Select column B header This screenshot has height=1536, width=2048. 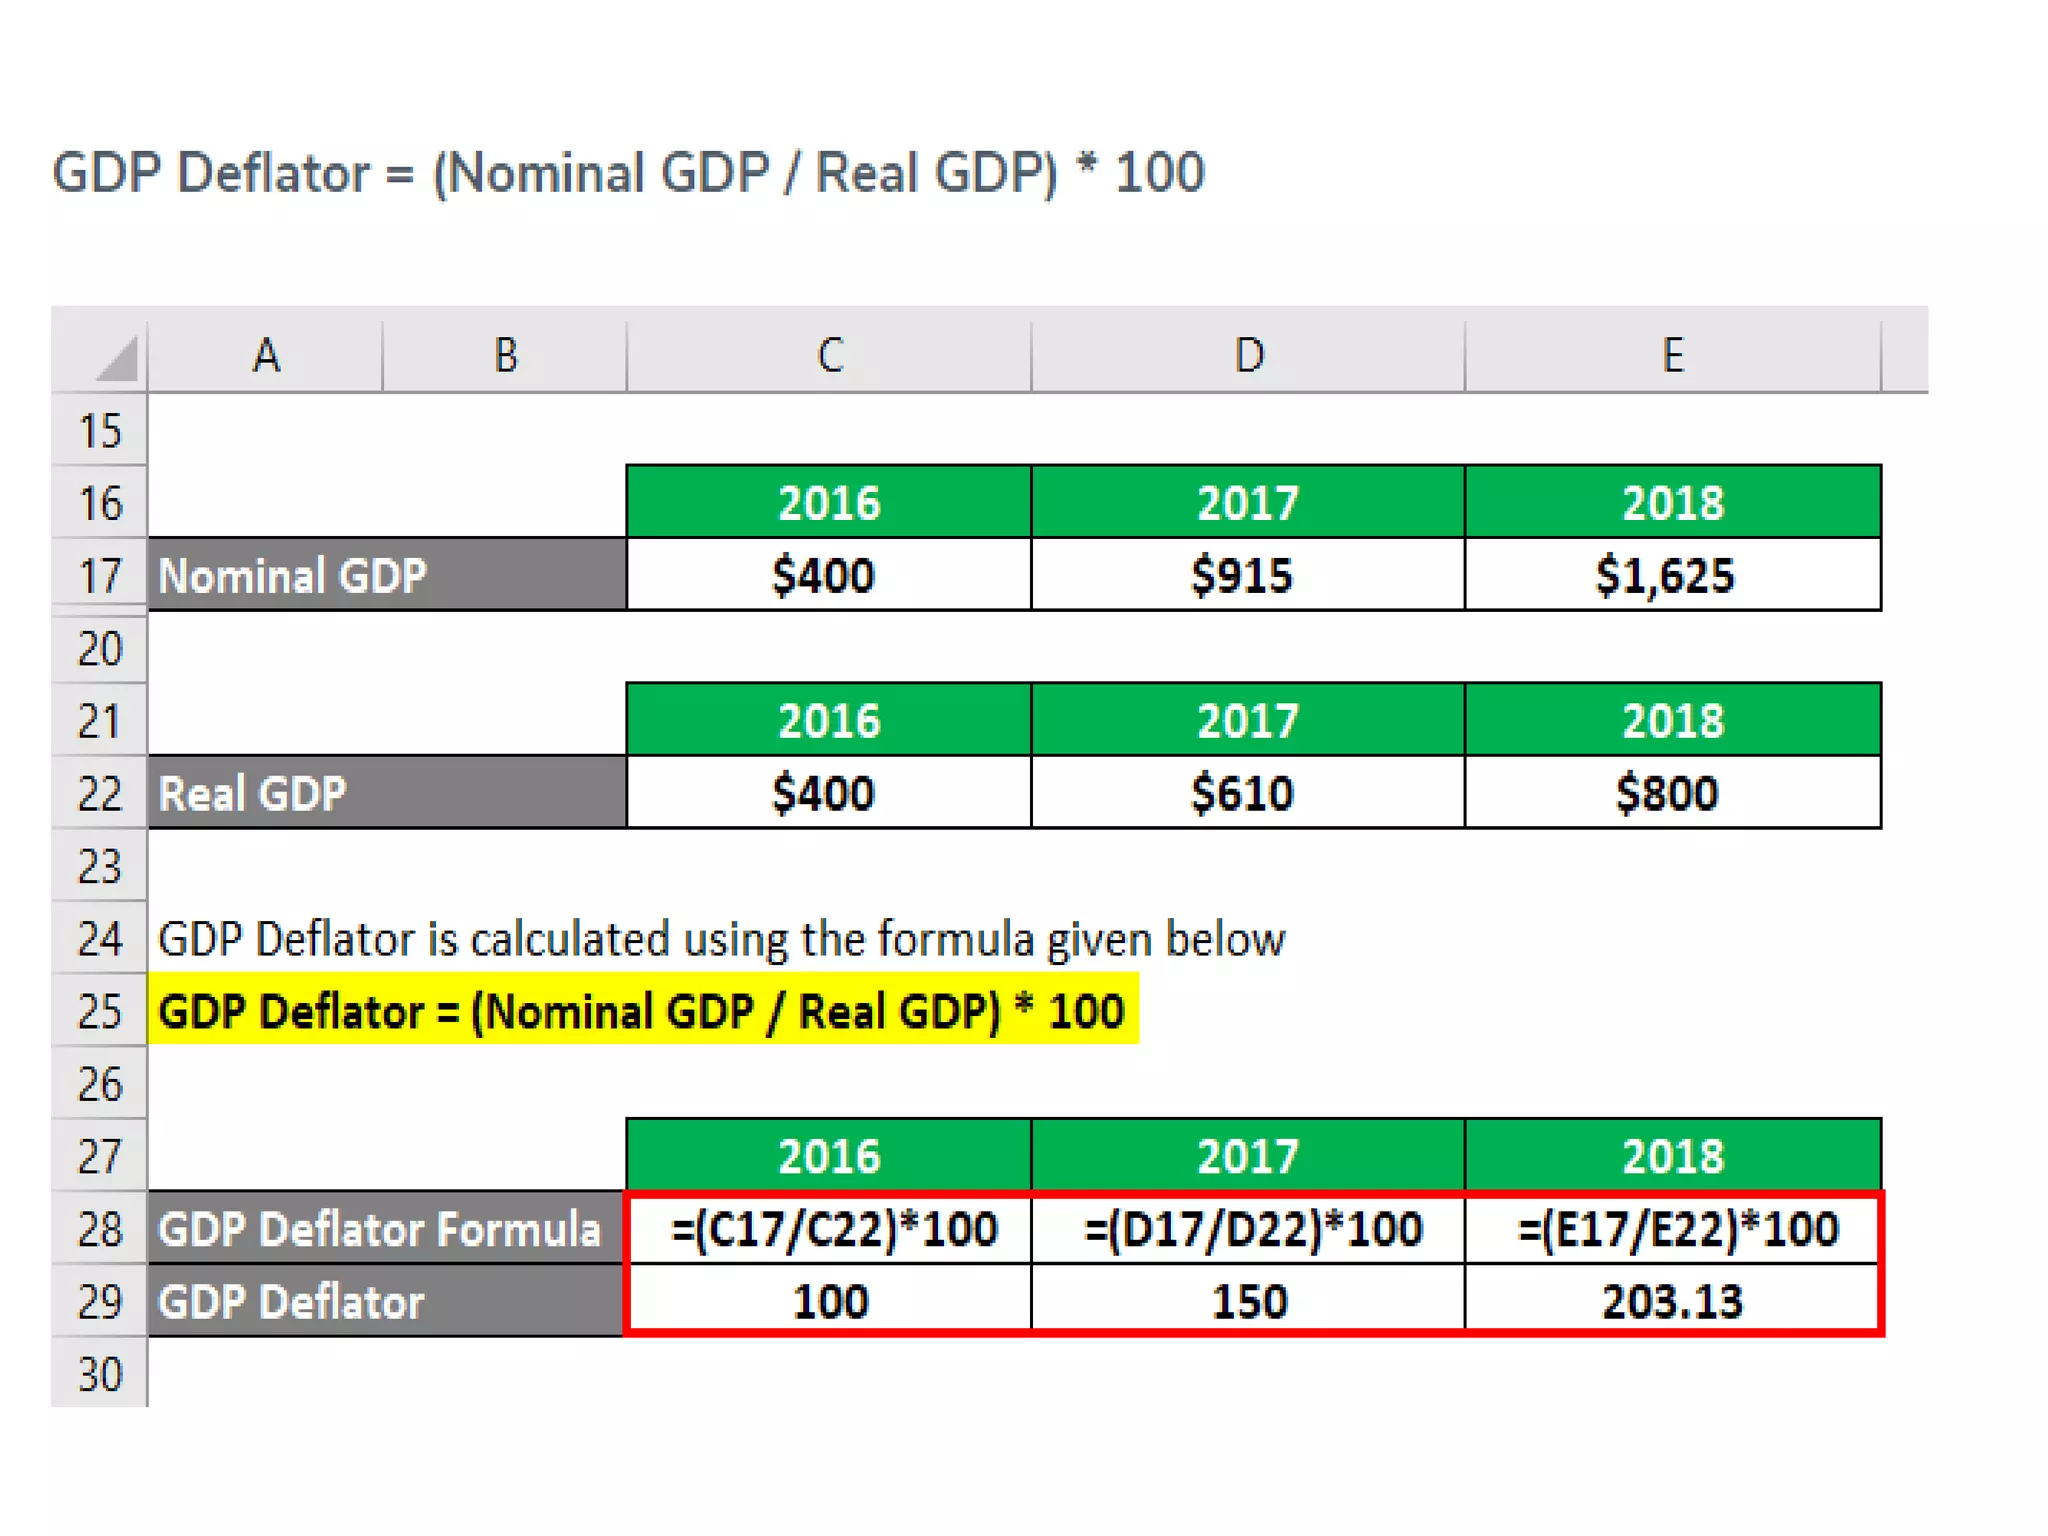[x=505, y=355]
